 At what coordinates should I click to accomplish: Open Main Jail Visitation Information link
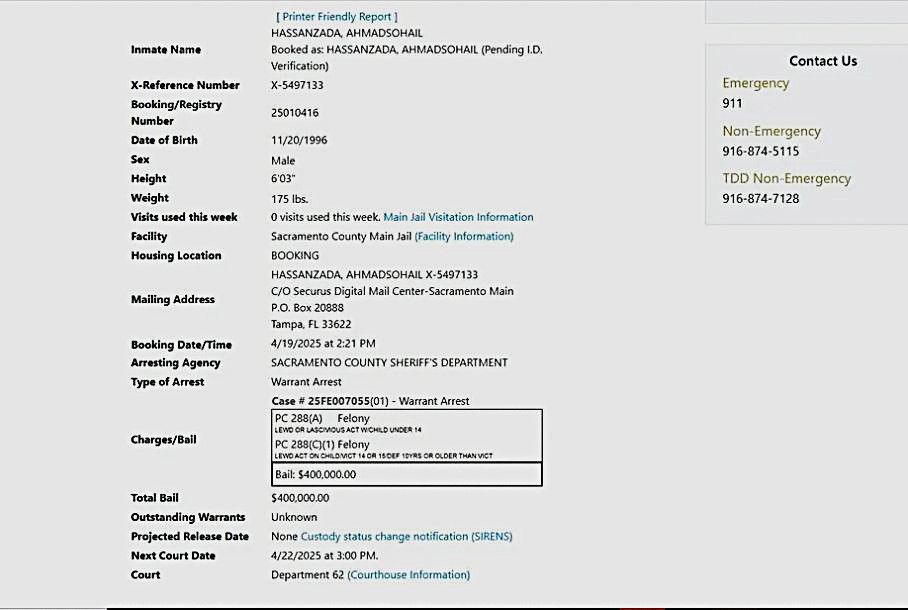pyautogui.click(x=458, y=217)
